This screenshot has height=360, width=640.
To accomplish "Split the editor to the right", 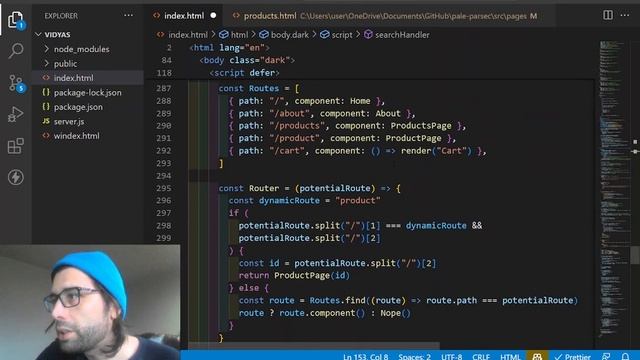I will point(607,15).
